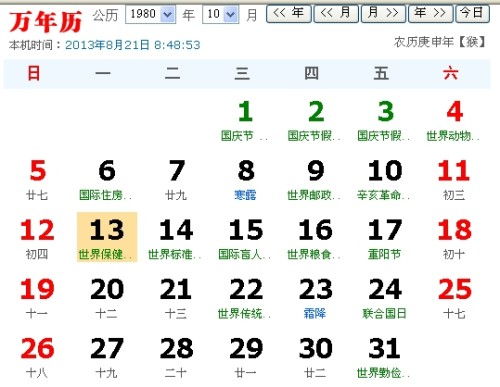The image size is (500, 387).
Task: Click the local time 2013年8月21日 text
Action: [132, 45]
